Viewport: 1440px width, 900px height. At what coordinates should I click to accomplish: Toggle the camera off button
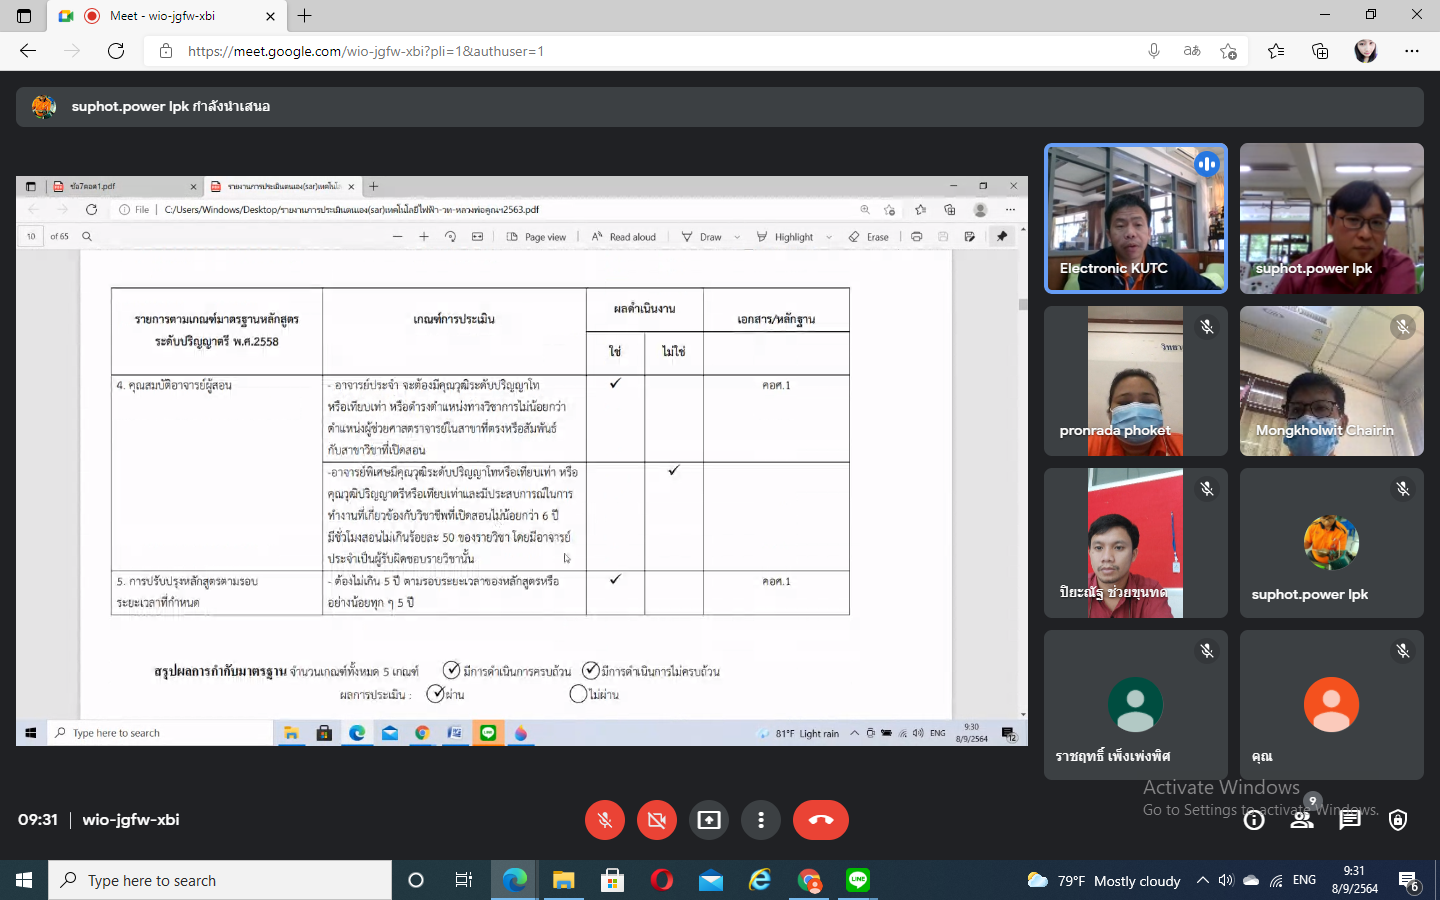[657, 820]
